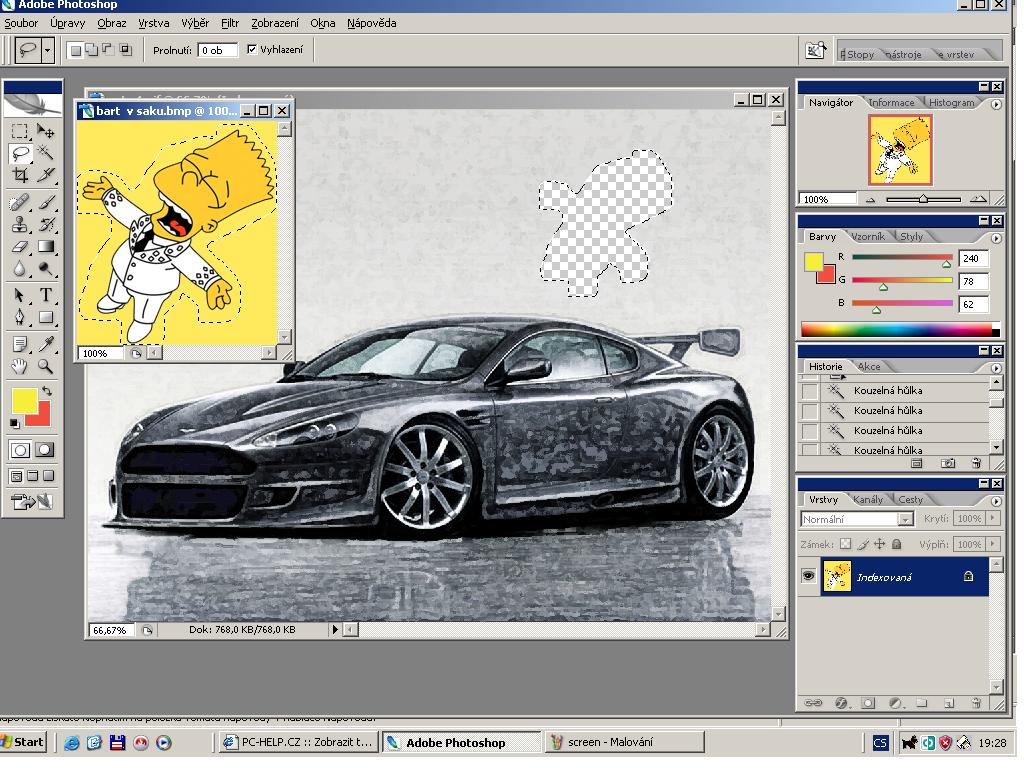The height and width of the screenshot is (768, 1024).
Task: Click the Eyedropper tool
Action: point(46,343)
